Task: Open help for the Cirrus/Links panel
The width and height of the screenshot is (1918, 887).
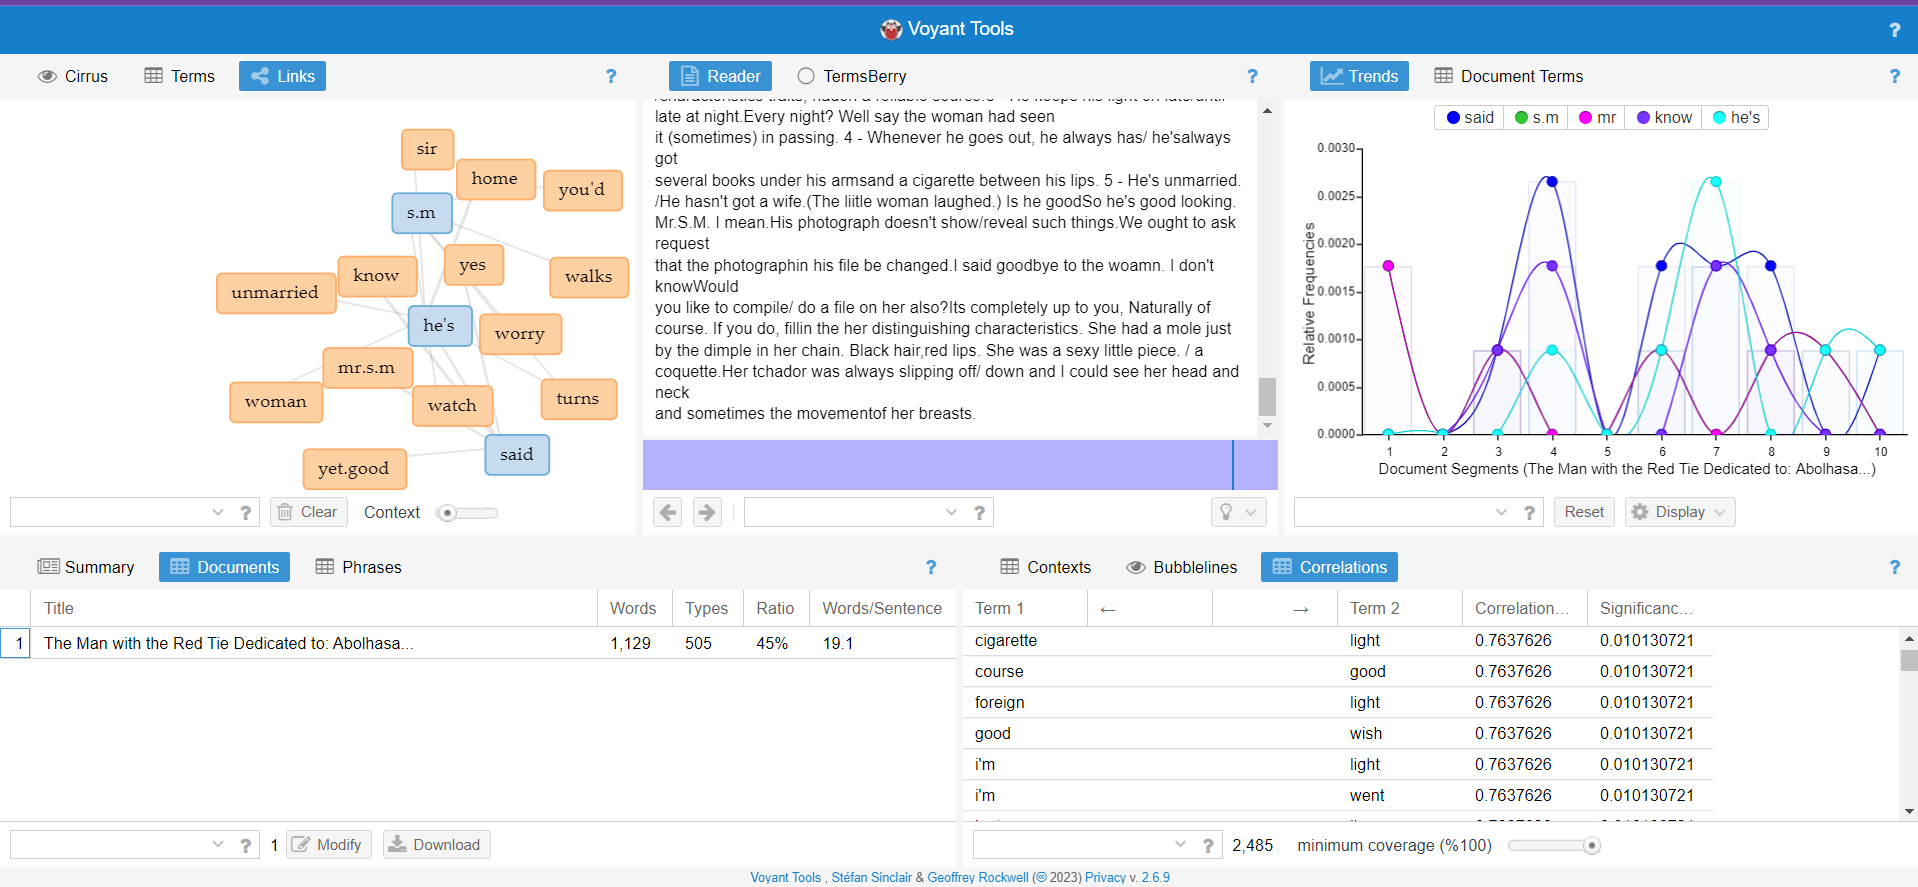Action: [x=611, y=76]
